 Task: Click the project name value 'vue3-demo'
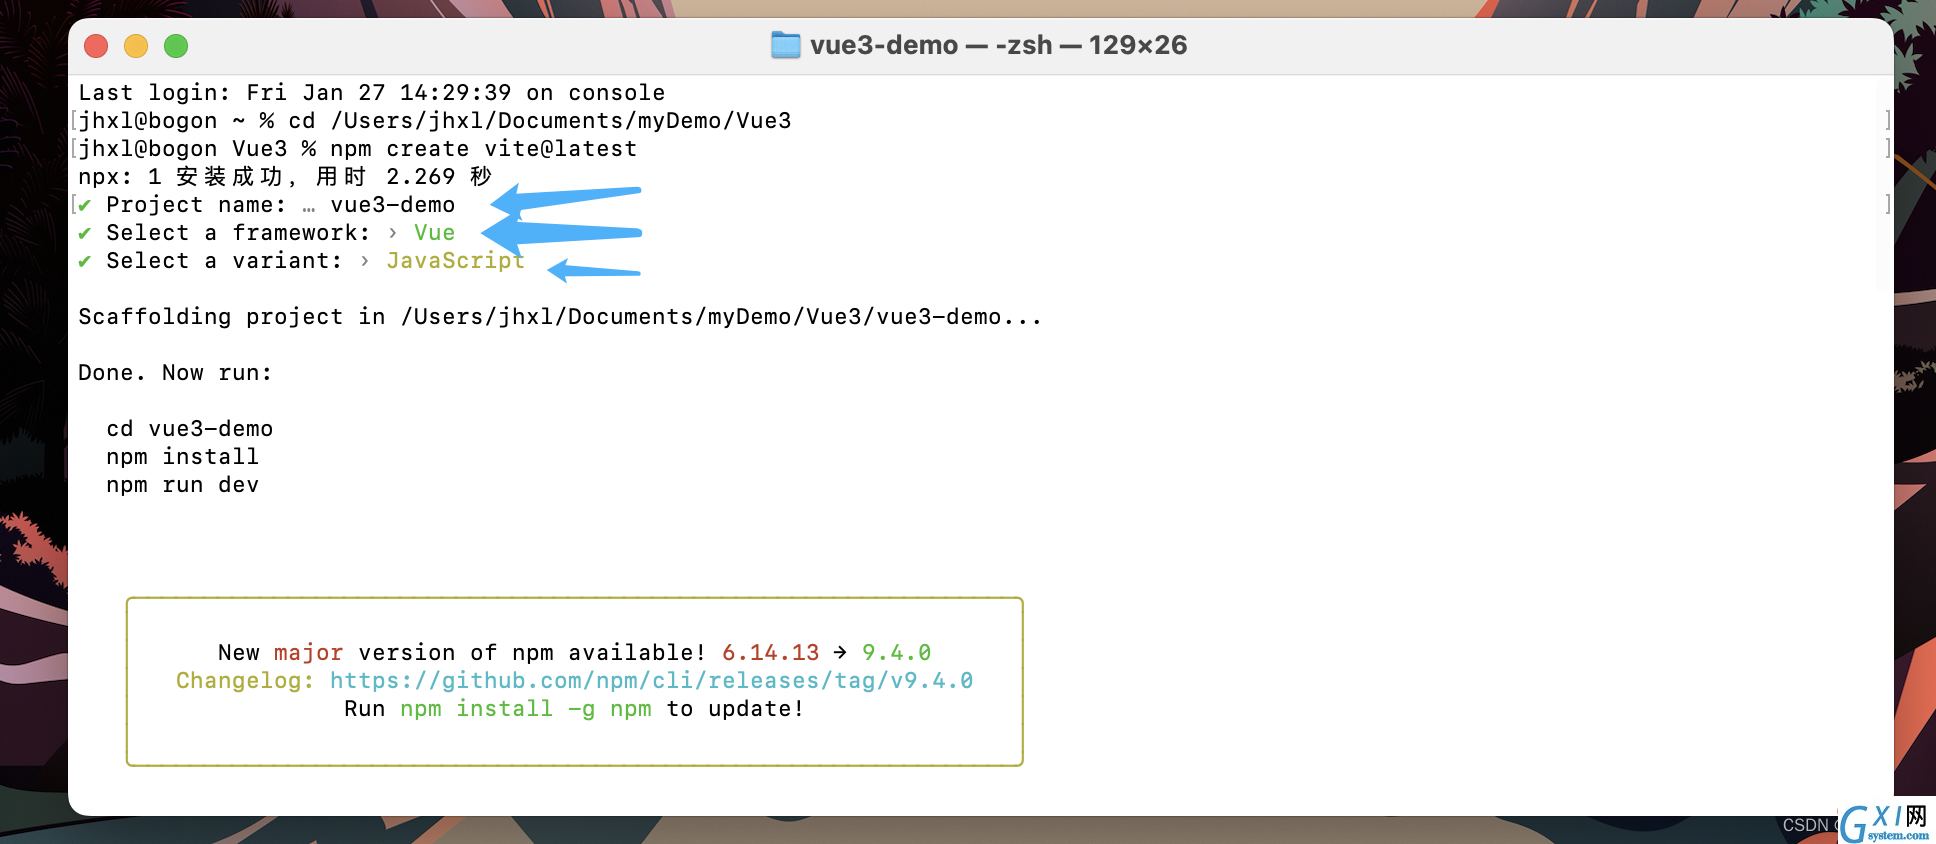click(x=393, y=205)
